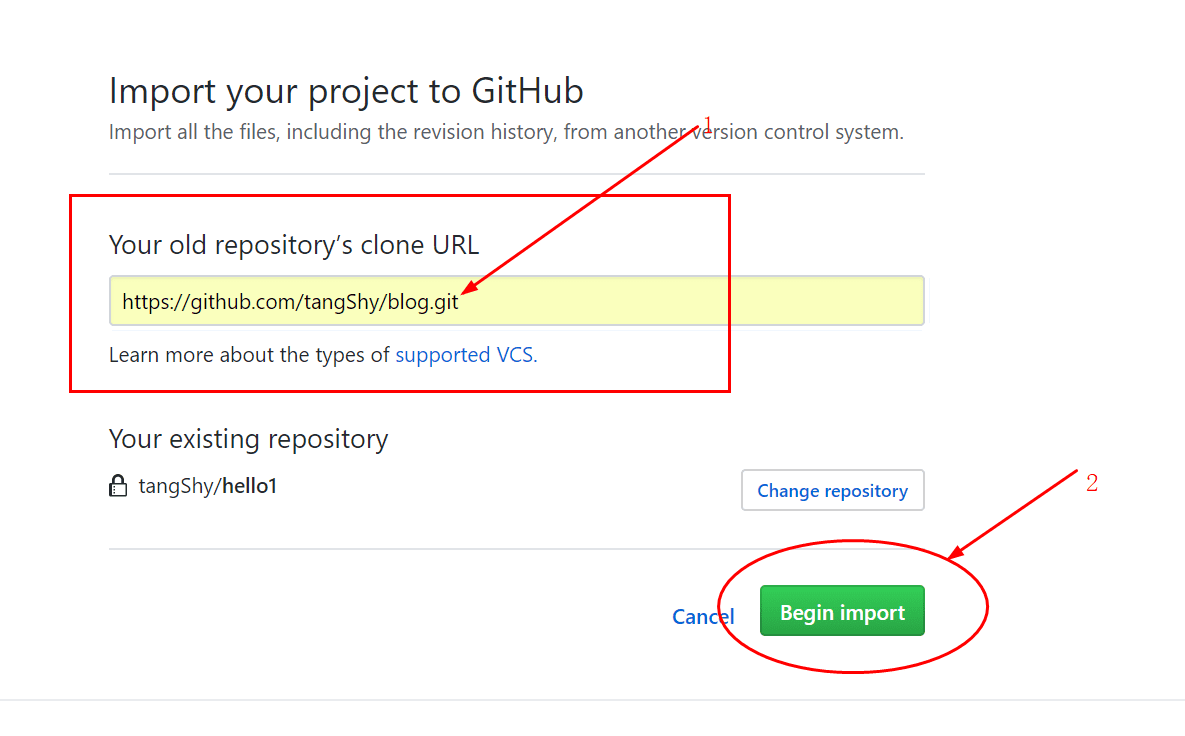1185x736 pixels.
Task: Click the green Begin import button
Action: [x=842, y=611]
